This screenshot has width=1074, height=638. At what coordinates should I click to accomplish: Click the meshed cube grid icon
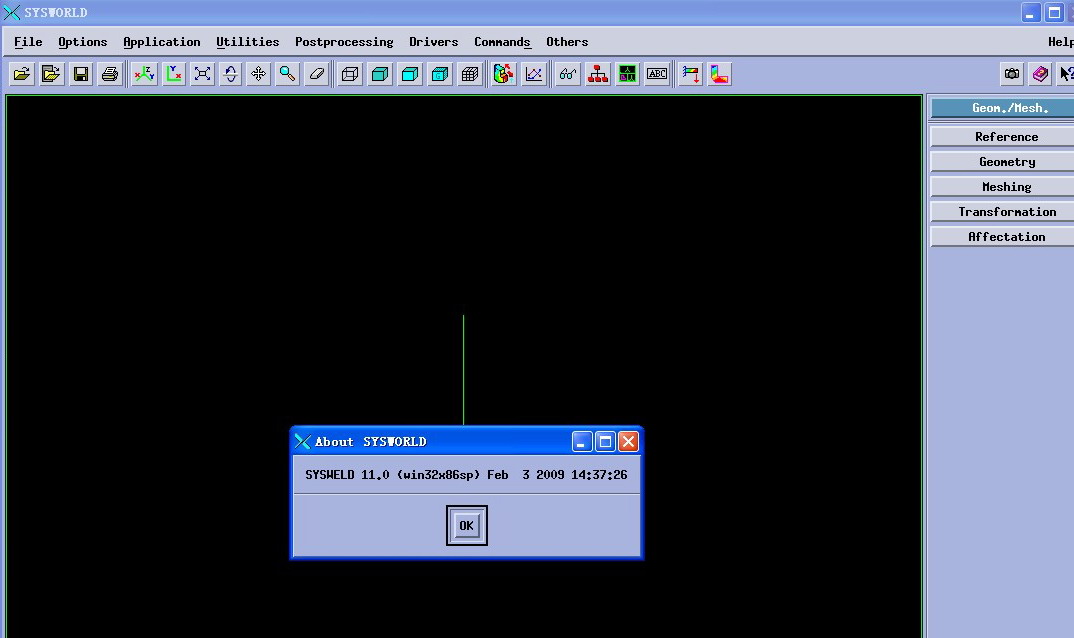click(x=470, y=74)
